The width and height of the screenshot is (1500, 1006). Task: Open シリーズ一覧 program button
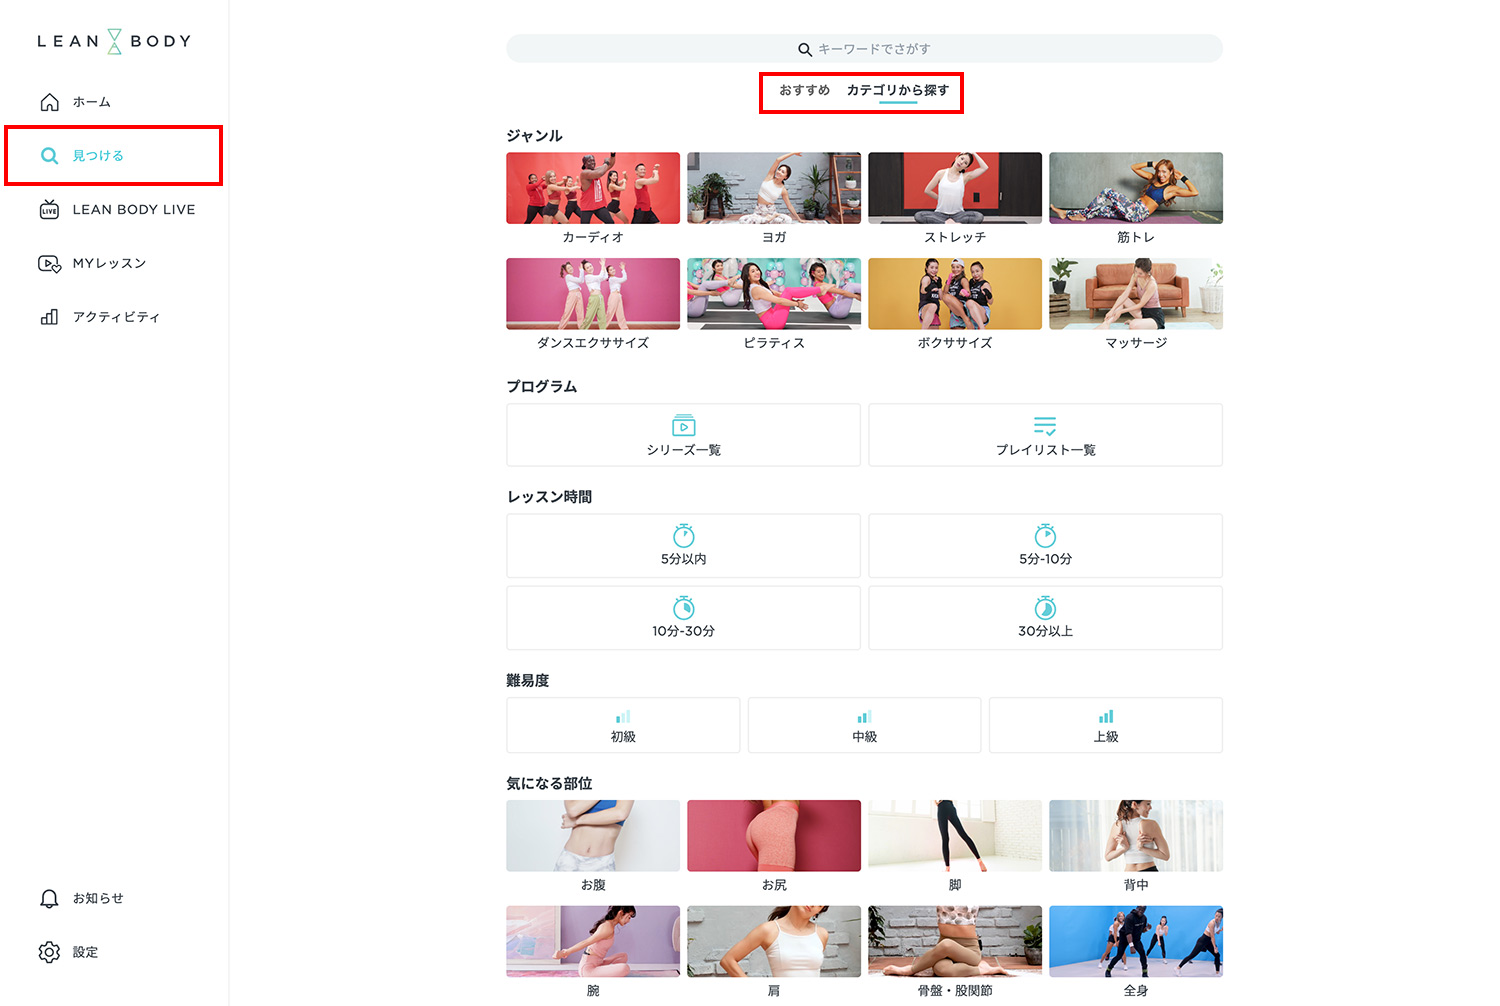[683, 435]
